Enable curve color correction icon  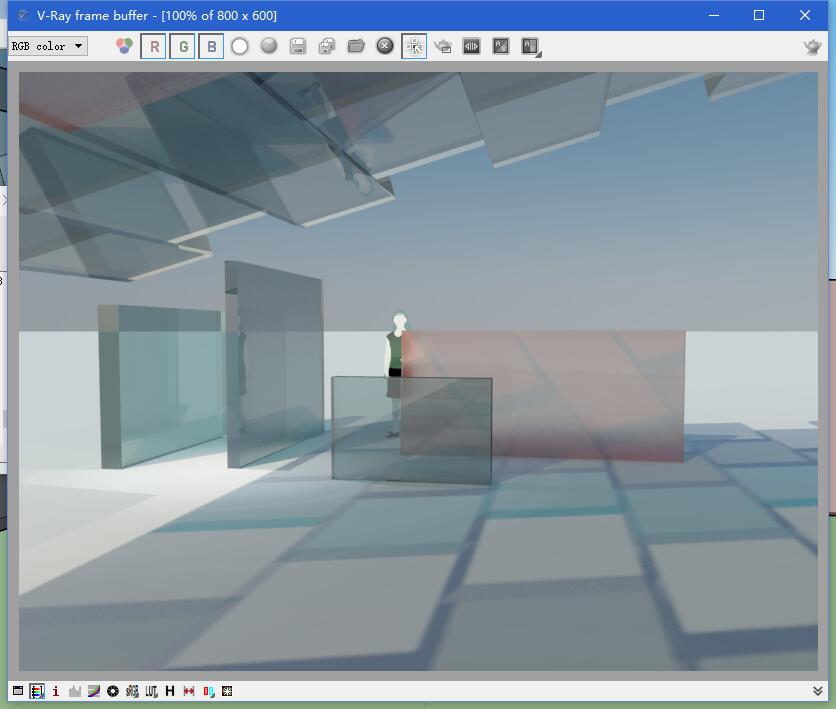click(x=94, y=691)
